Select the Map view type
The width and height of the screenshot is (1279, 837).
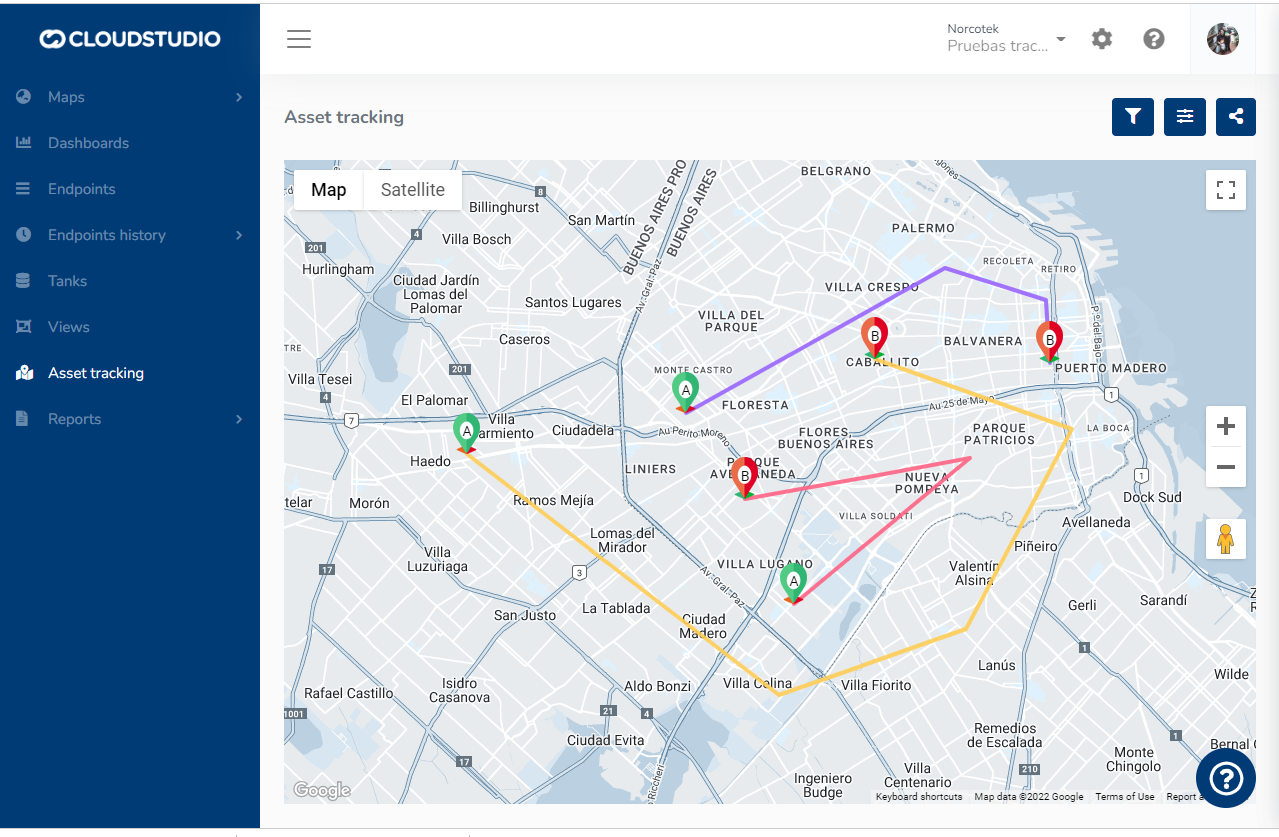tap(328, 190)
